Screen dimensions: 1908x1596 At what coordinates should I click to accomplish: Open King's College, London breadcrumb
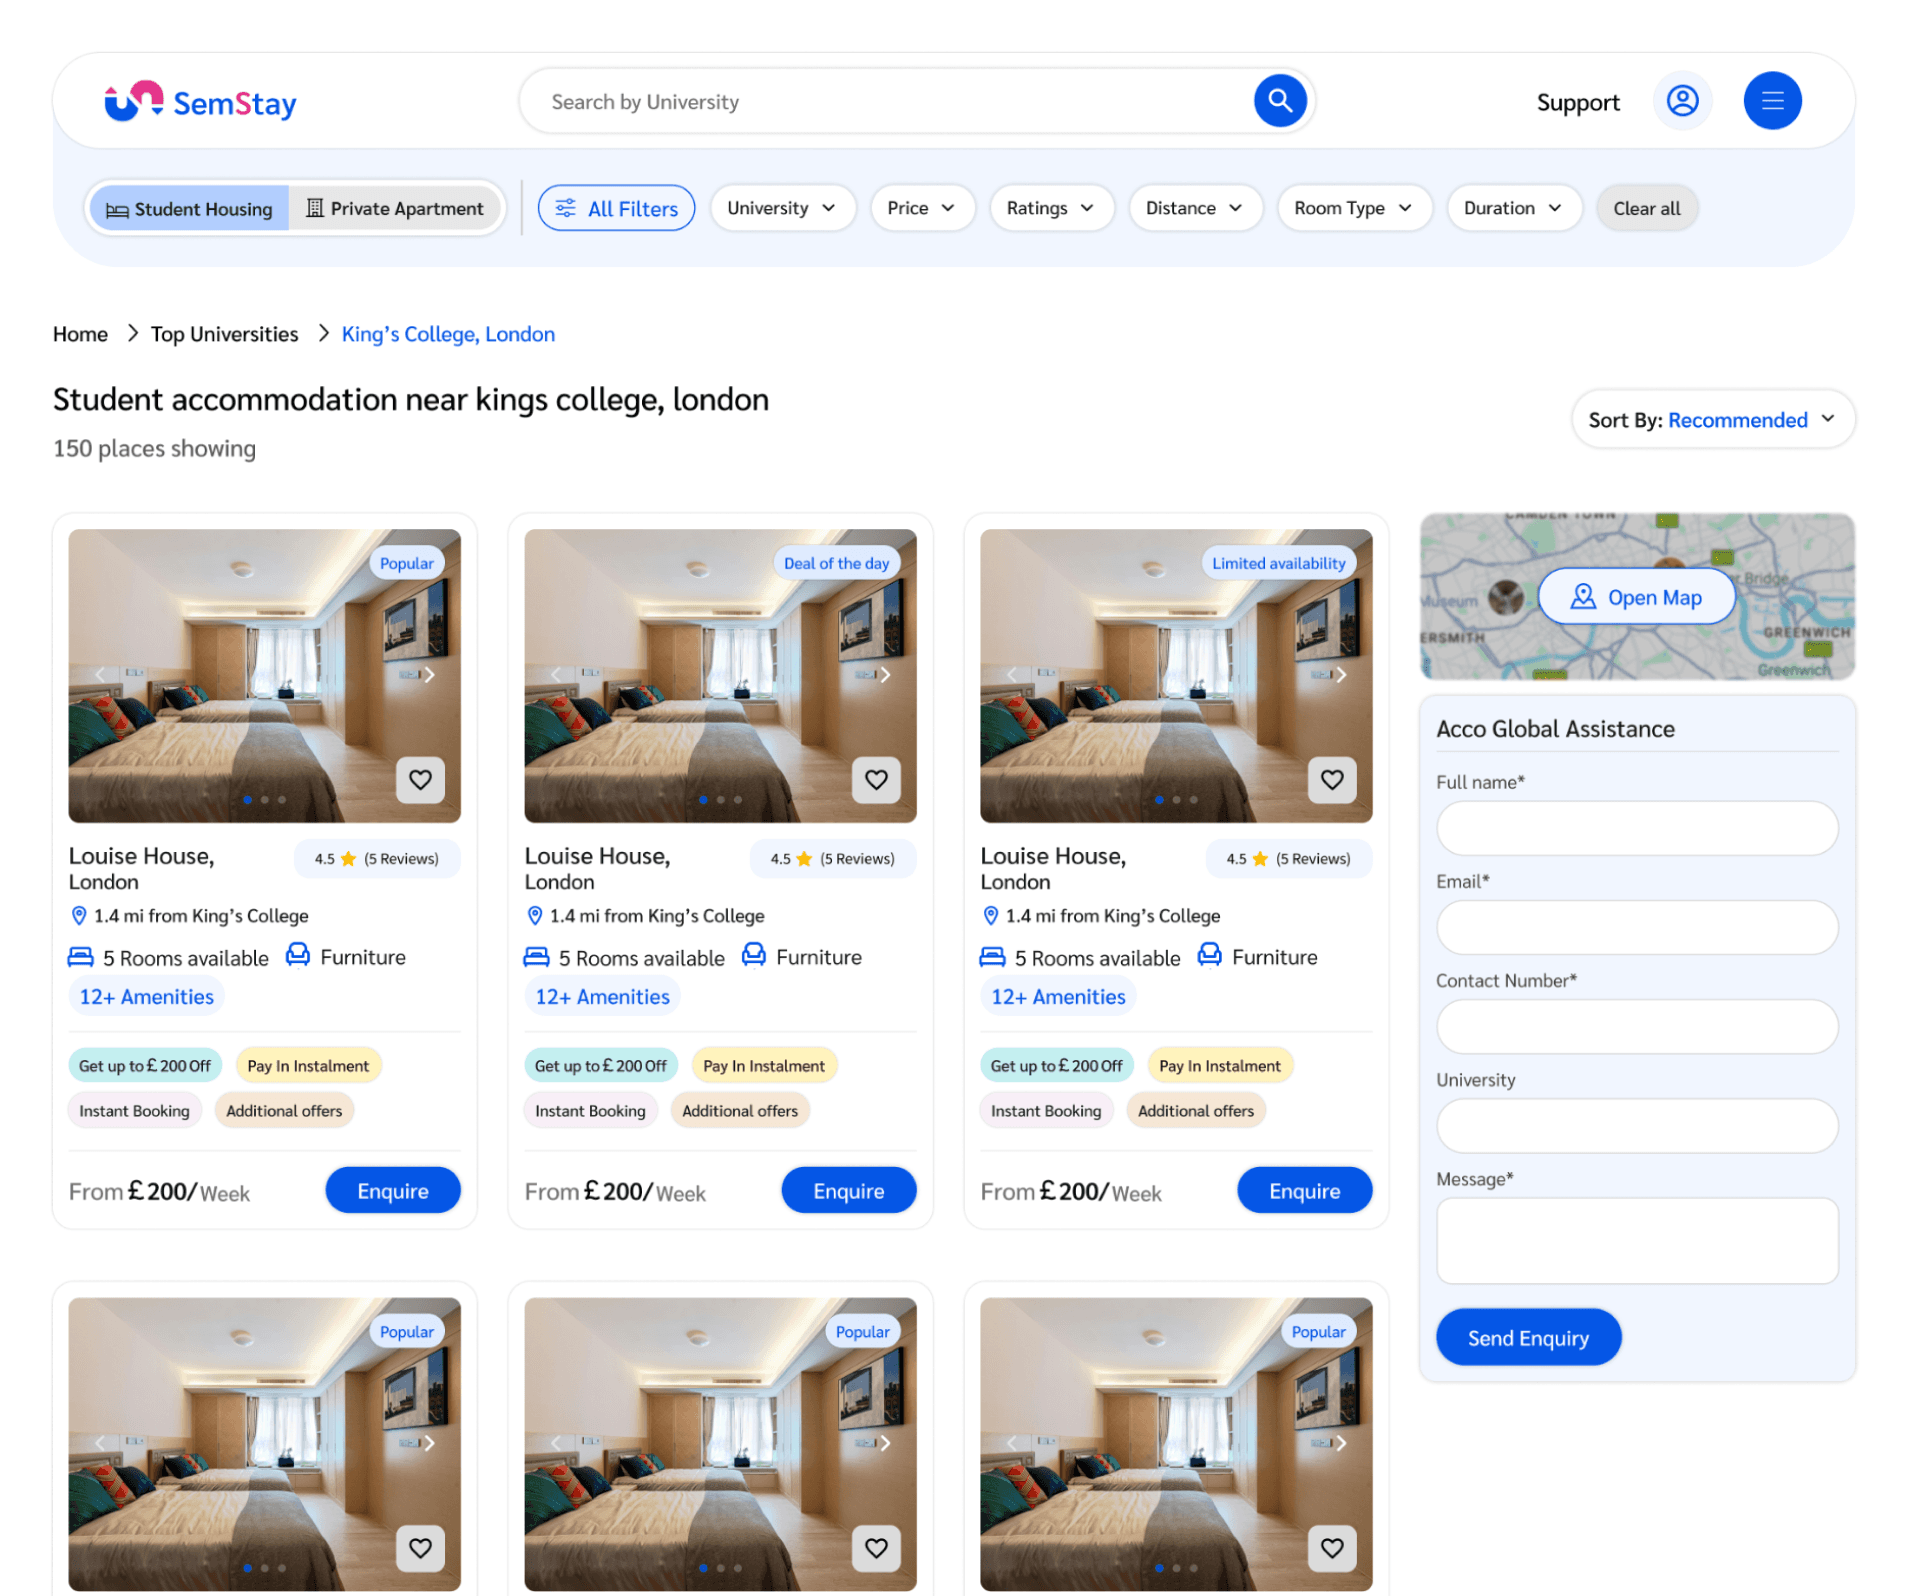pyautogui.click(x=448, y=334)
